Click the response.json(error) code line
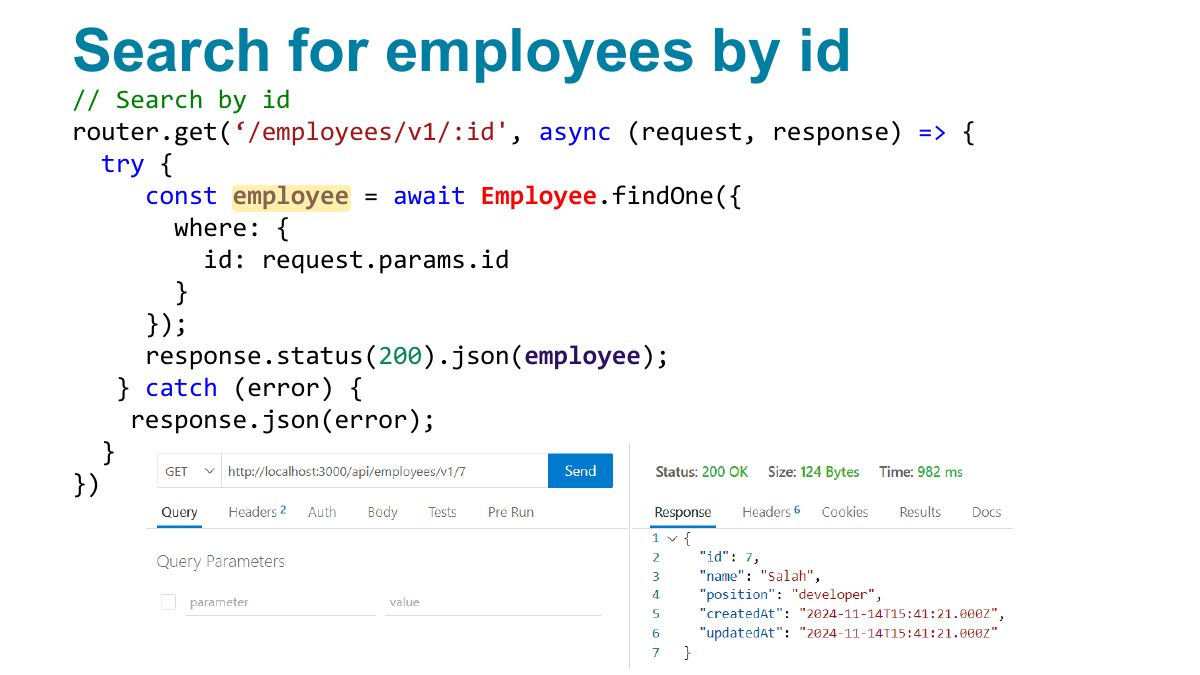The width and height of the screenshot is (1200, 675). coord(283,421)
